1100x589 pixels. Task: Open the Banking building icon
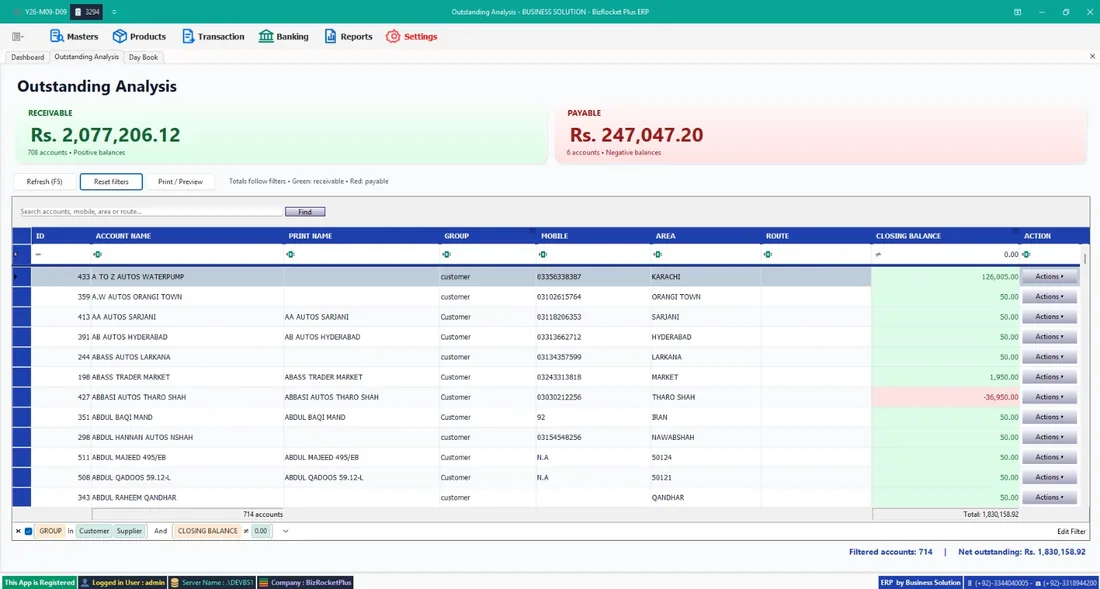click(266, 36)
